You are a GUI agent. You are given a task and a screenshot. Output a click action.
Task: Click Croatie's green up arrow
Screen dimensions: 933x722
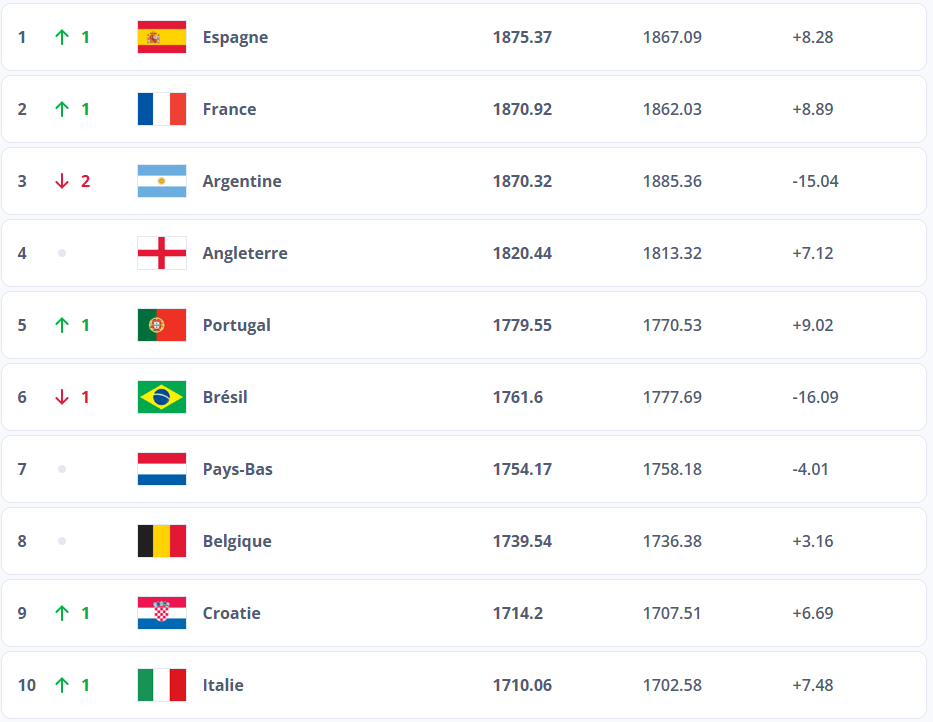tap(62, 613)
